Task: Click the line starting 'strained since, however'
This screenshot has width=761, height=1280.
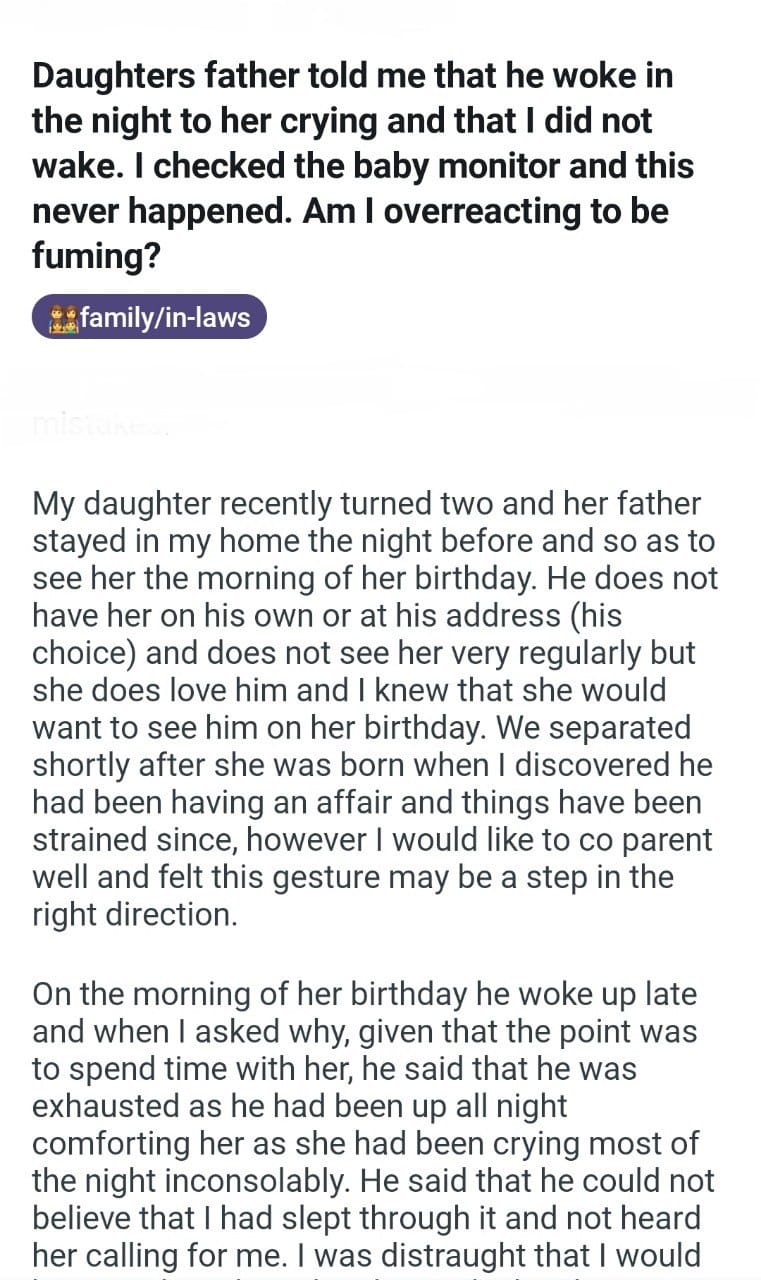Action: point(372,840)
